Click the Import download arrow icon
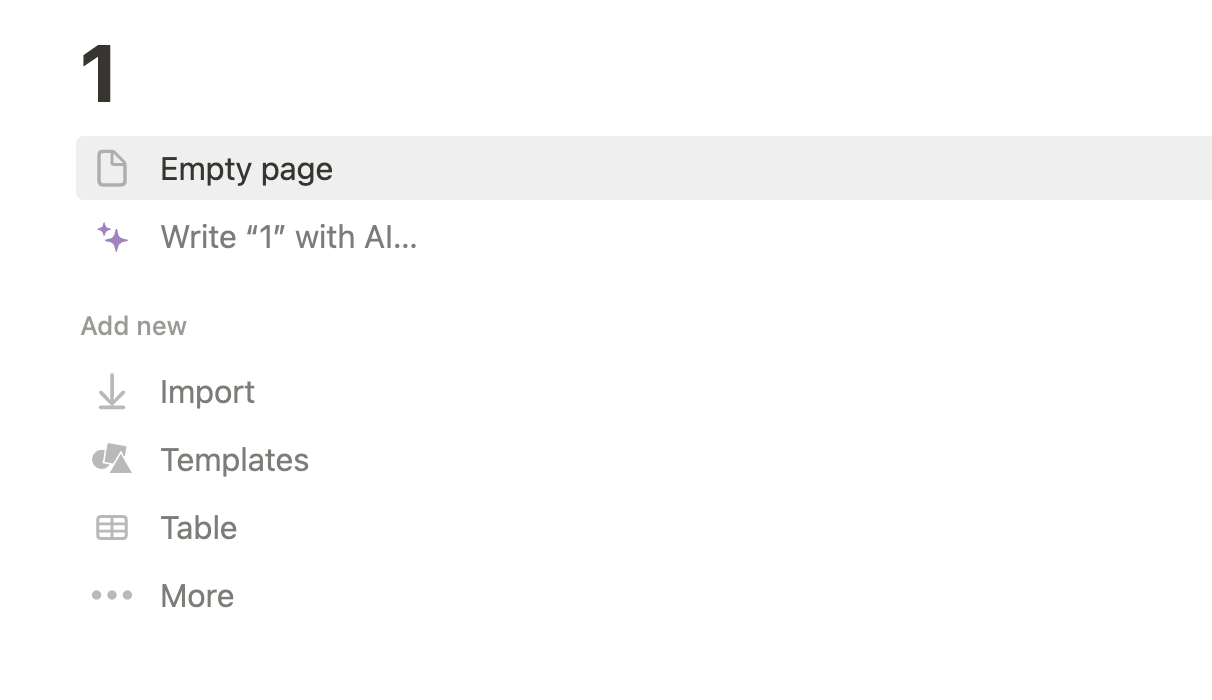Image resolution: width=1212 pixels, height=700 pixels. pos(112,391)
